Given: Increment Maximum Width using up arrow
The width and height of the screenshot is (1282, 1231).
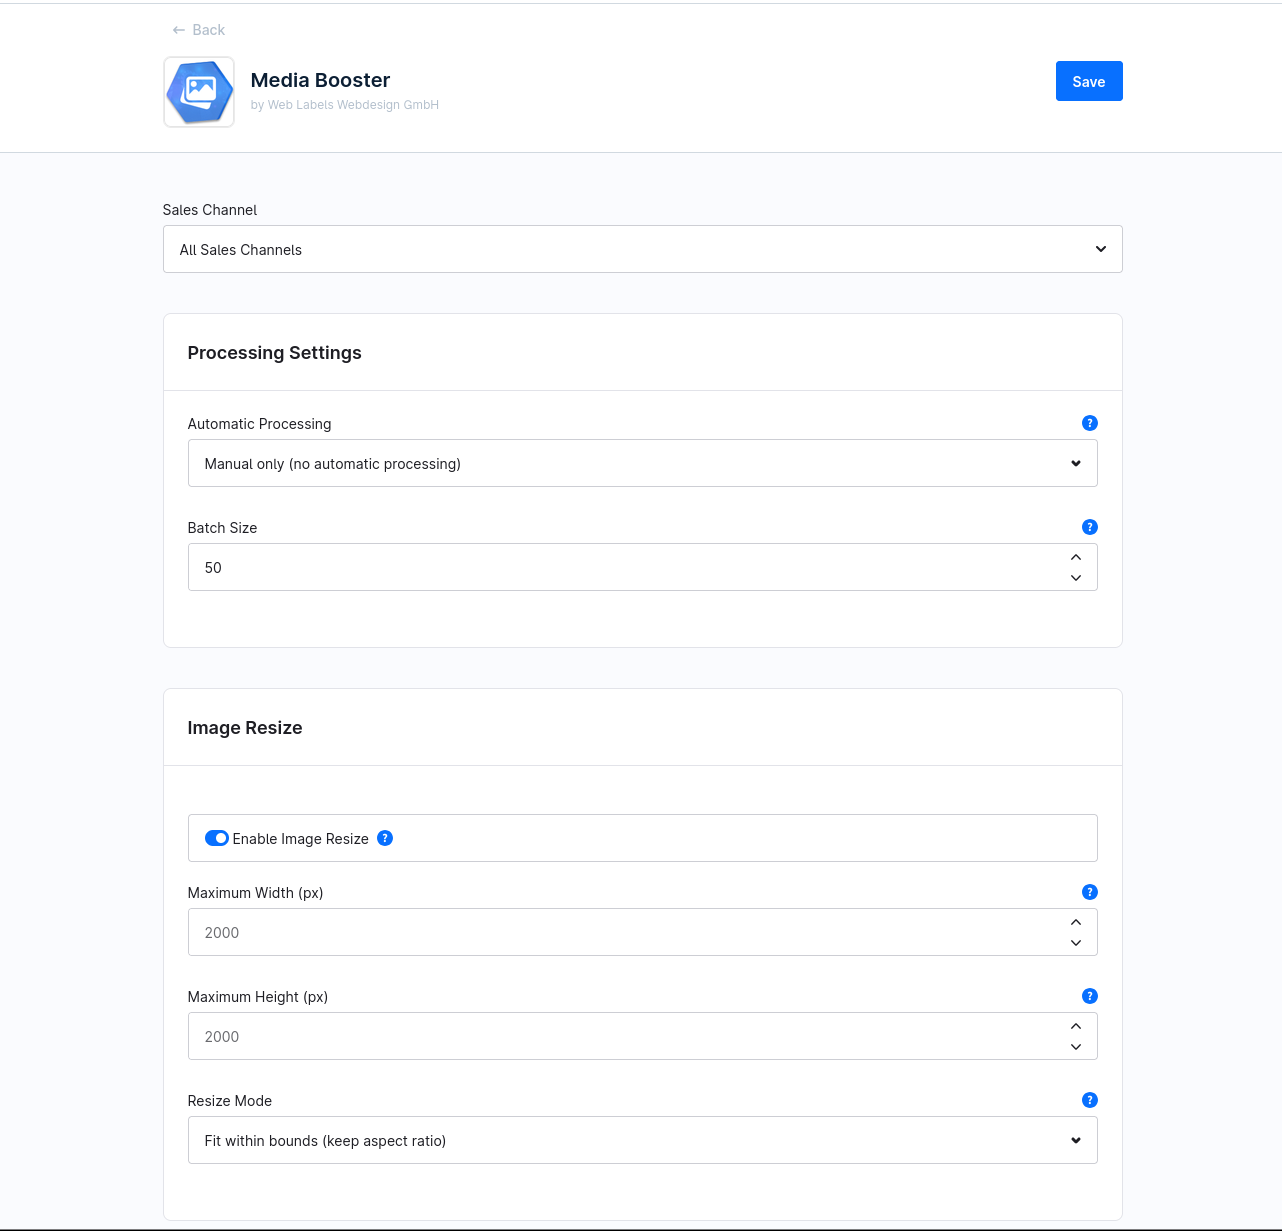Looking at the screenshot, I should point(1076,922).
